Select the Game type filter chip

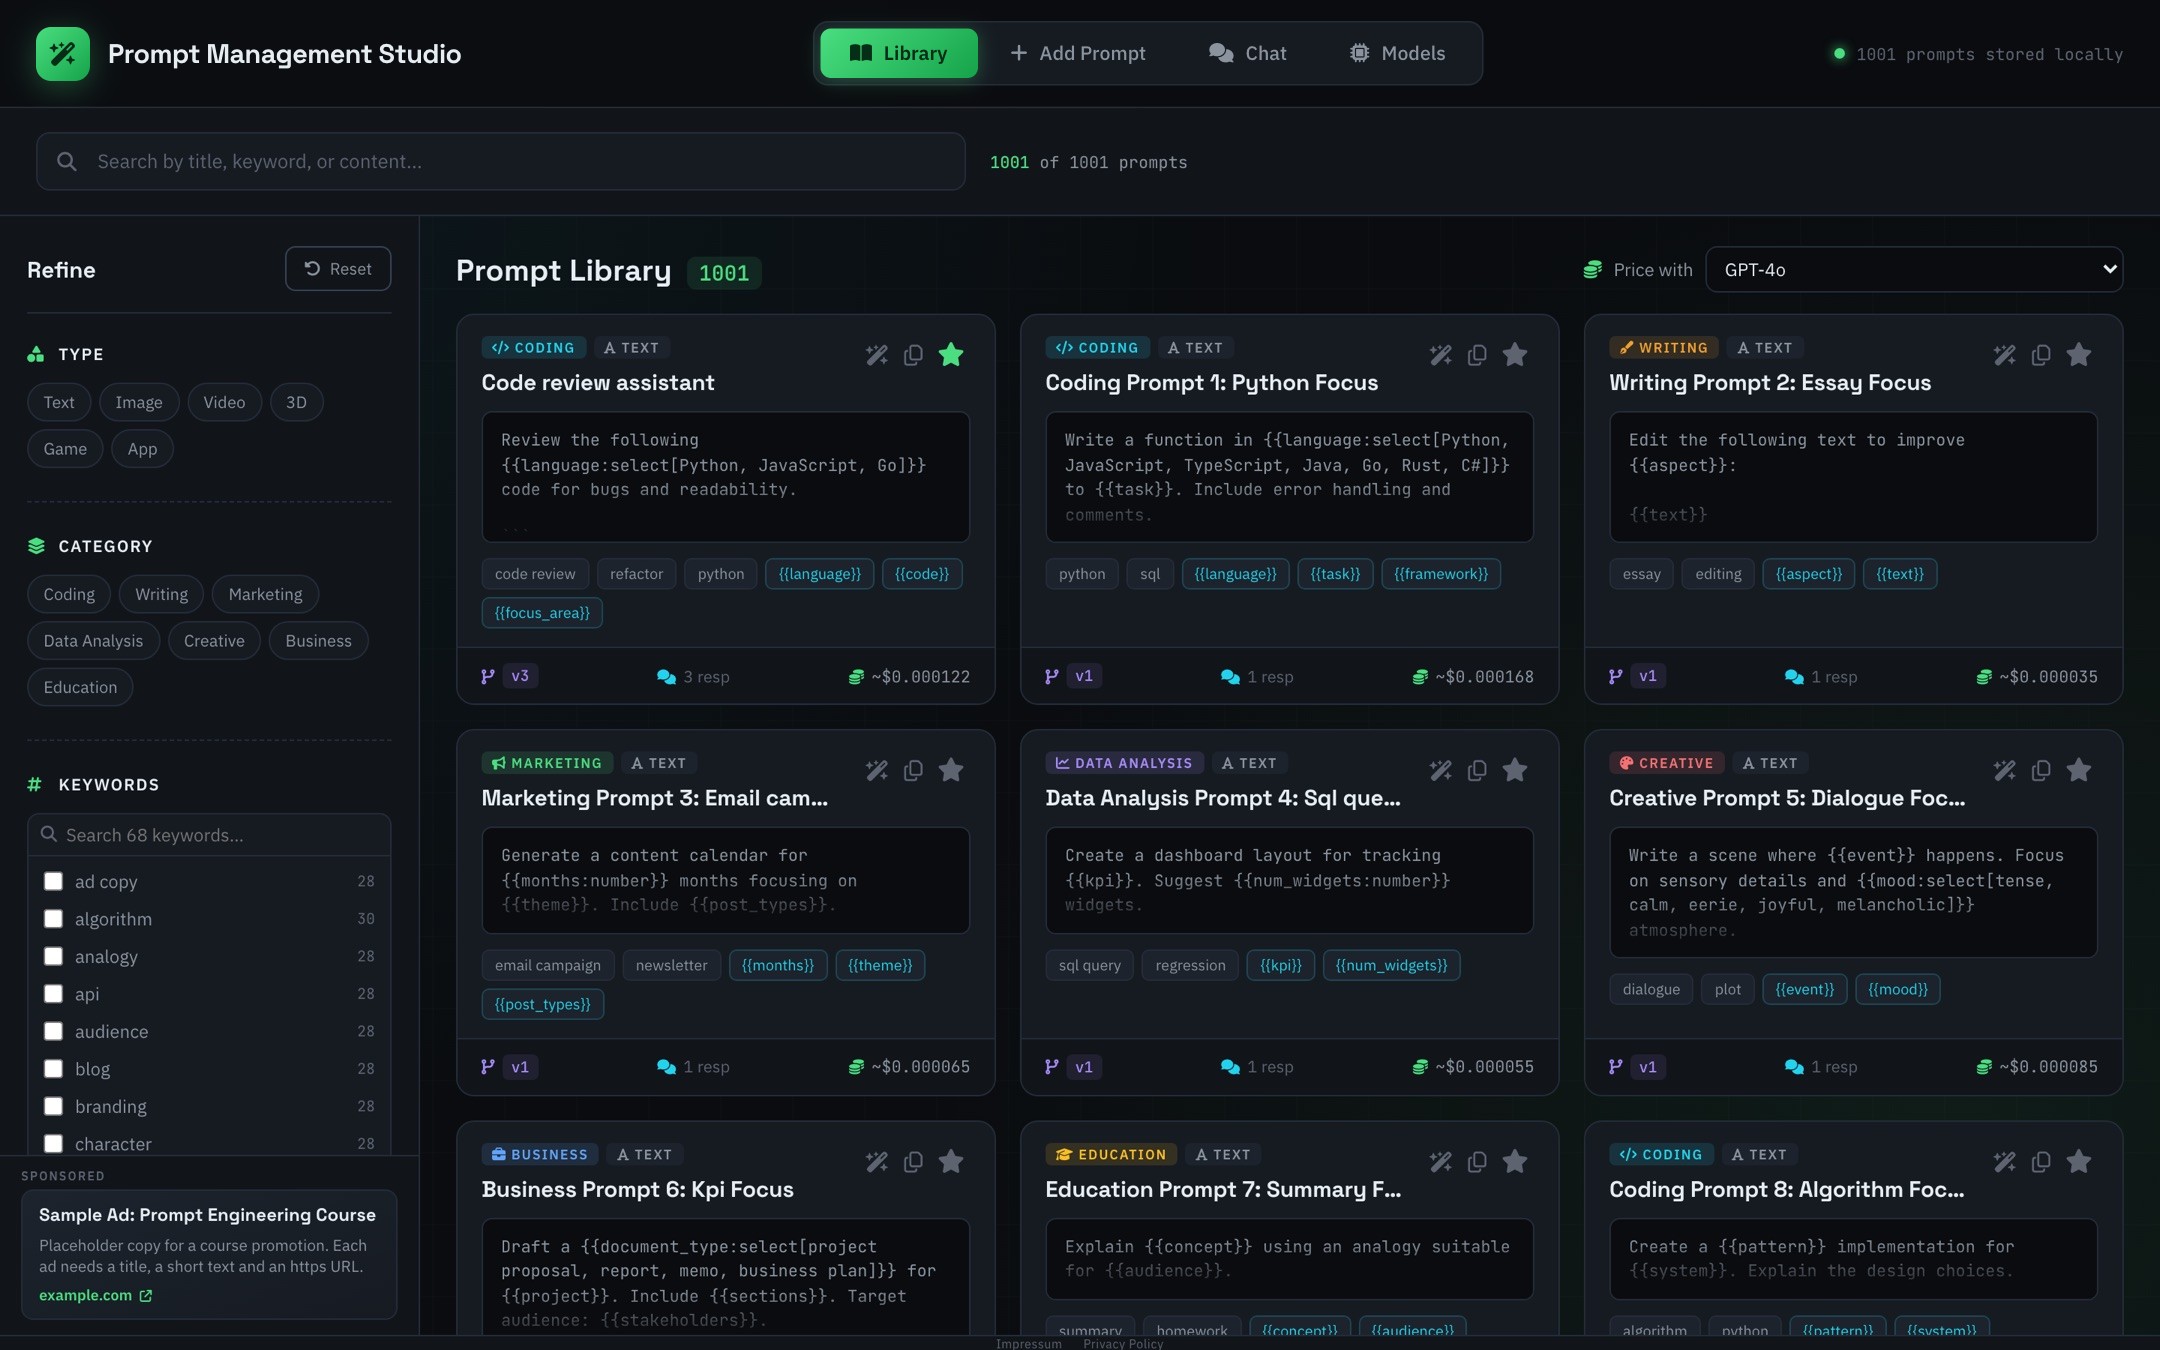[65, 449]
